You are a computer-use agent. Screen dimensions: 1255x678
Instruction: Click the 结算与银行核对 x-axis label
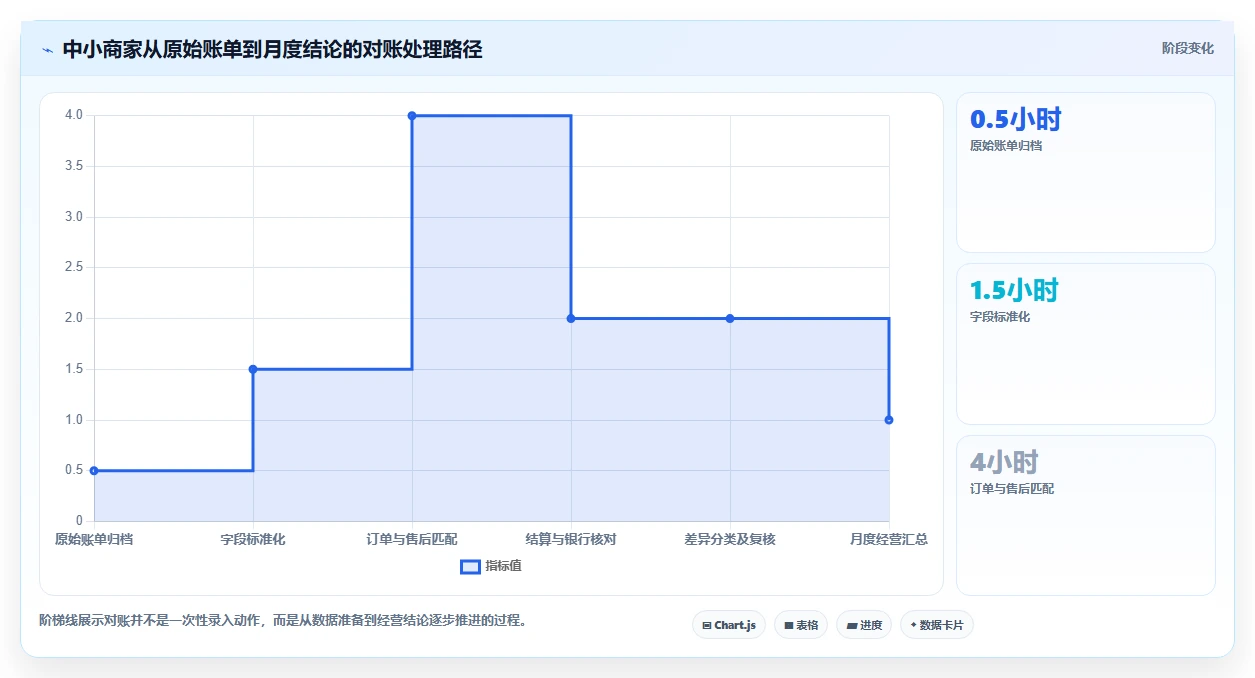[x=571, y=539]
